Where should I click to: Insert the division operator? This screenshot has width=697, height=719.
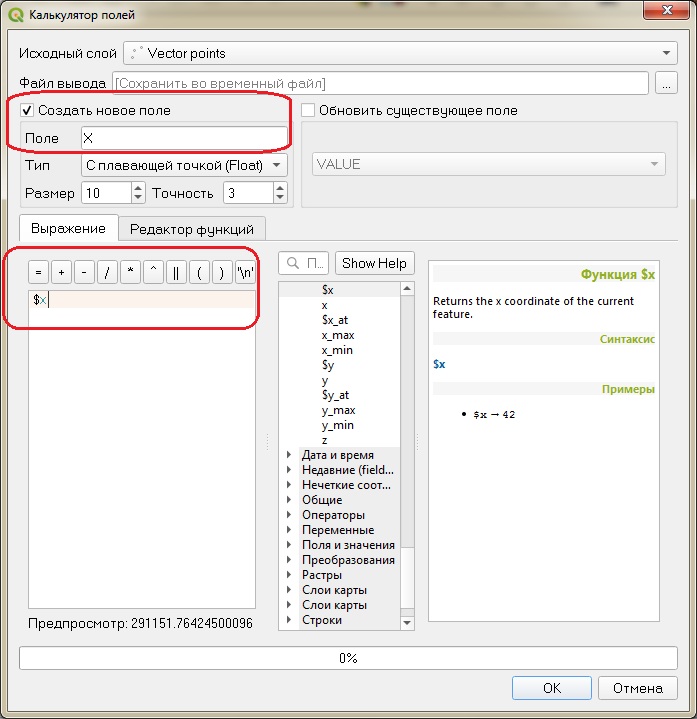click(x=107, y=272)
